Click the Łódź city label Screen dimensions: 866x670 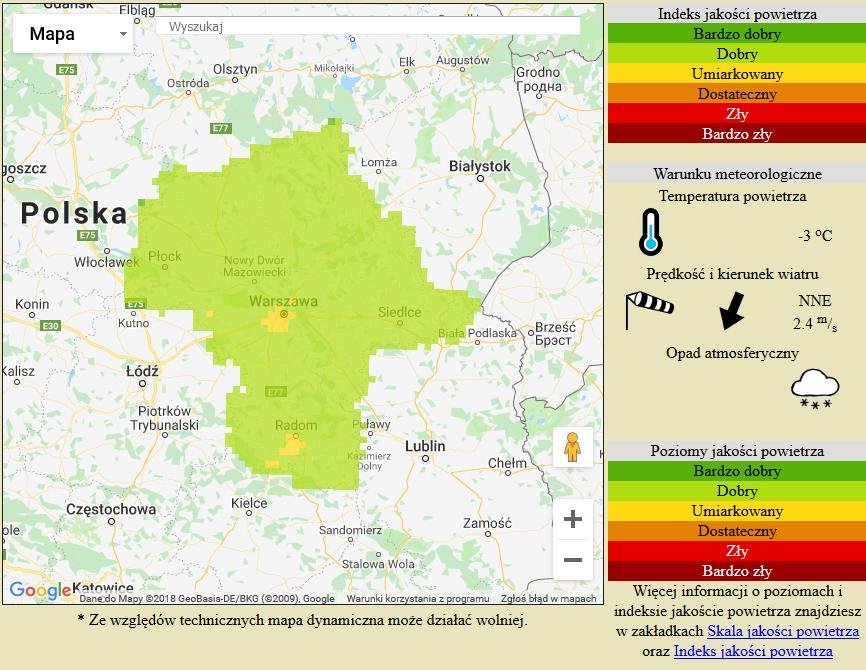click(142, 371)
